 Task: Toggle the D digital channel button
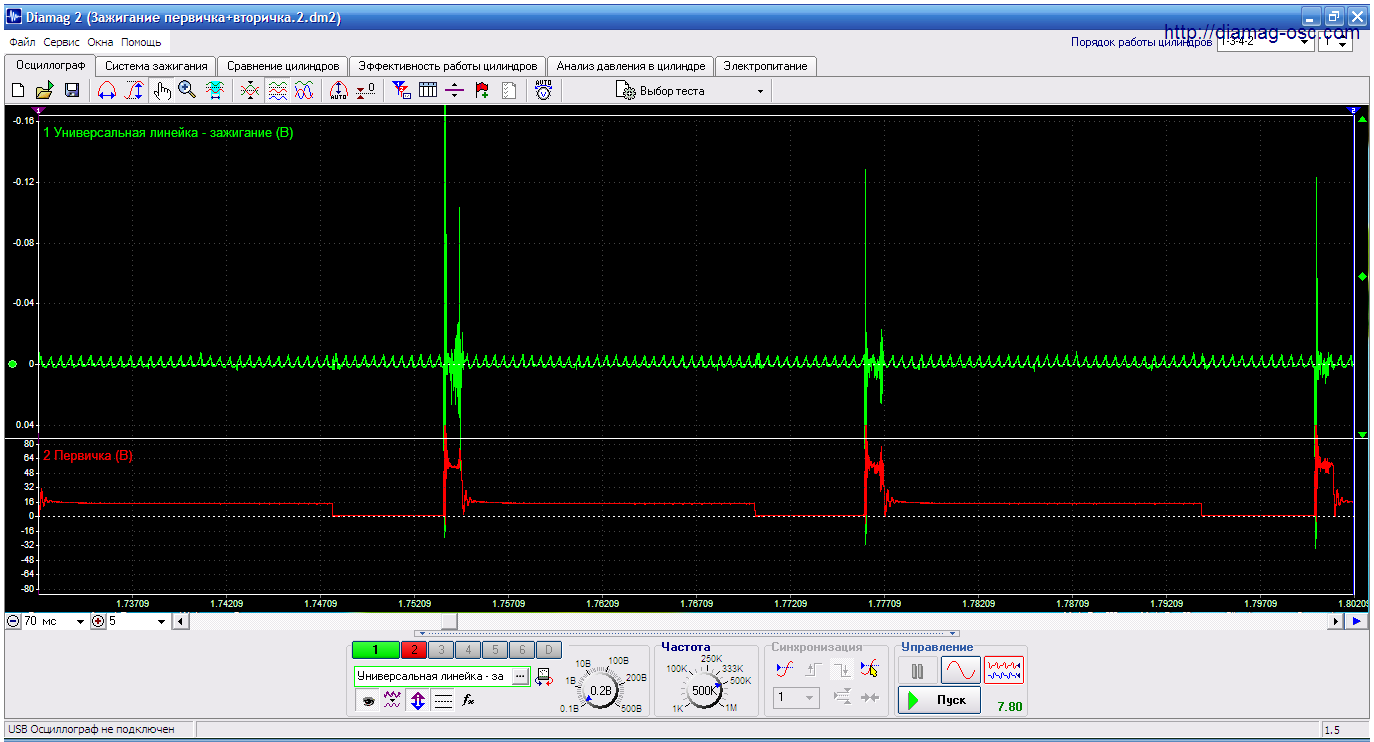548,650
